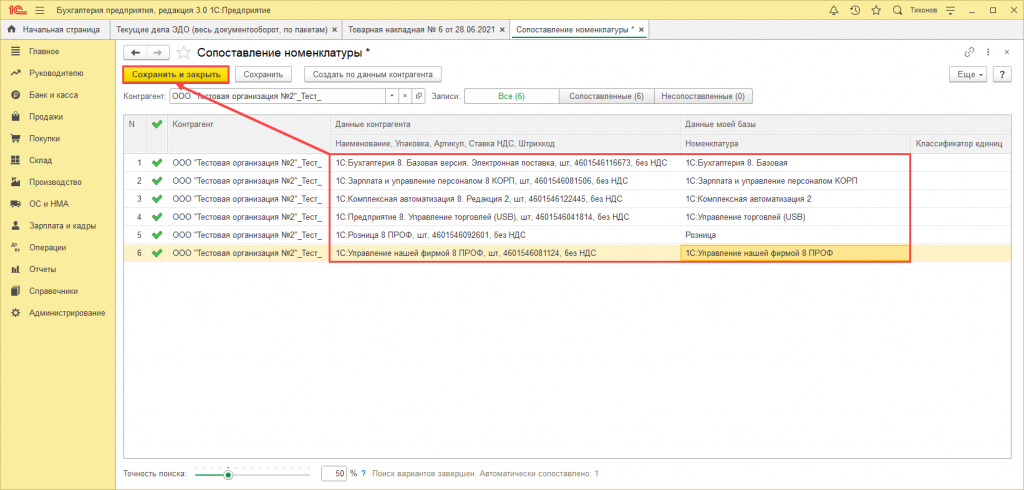Click green checkmark in row 3
Viewport: 1024px width, 490px height.
tap(156, 199)
